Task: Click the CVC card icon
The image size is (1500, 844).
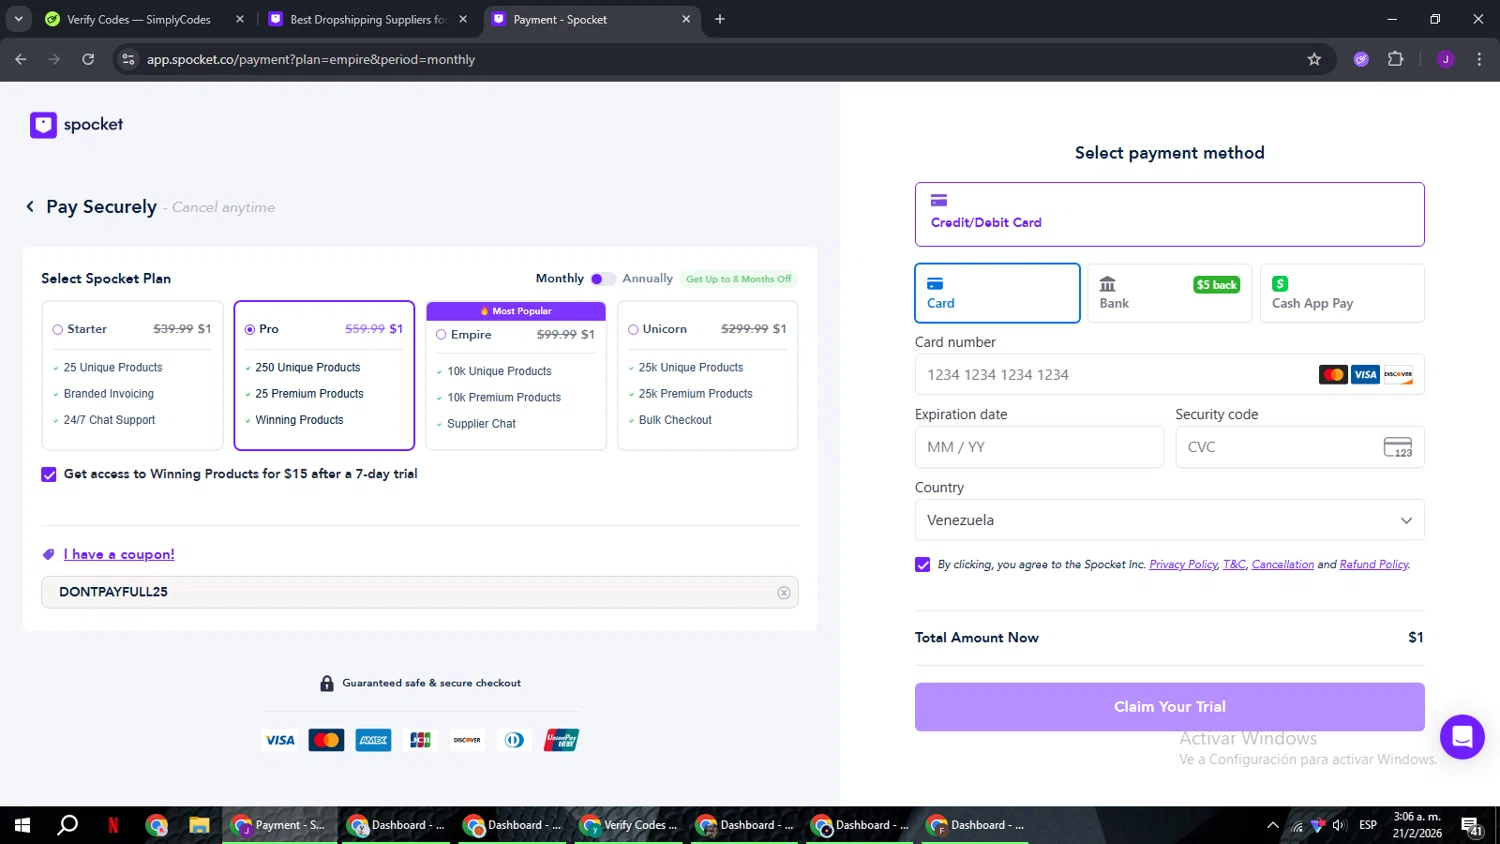Action: (x=1398, y=447)
